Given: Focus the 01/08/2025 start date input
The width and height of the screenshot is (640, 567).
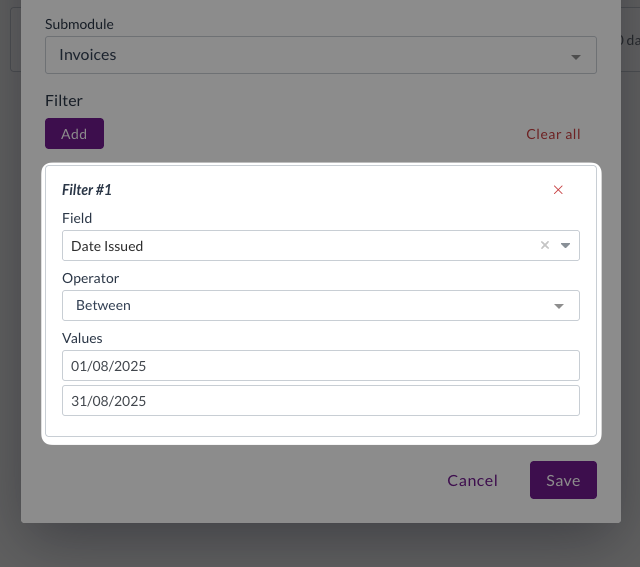Looking at the screenshot, I should 320,366.
